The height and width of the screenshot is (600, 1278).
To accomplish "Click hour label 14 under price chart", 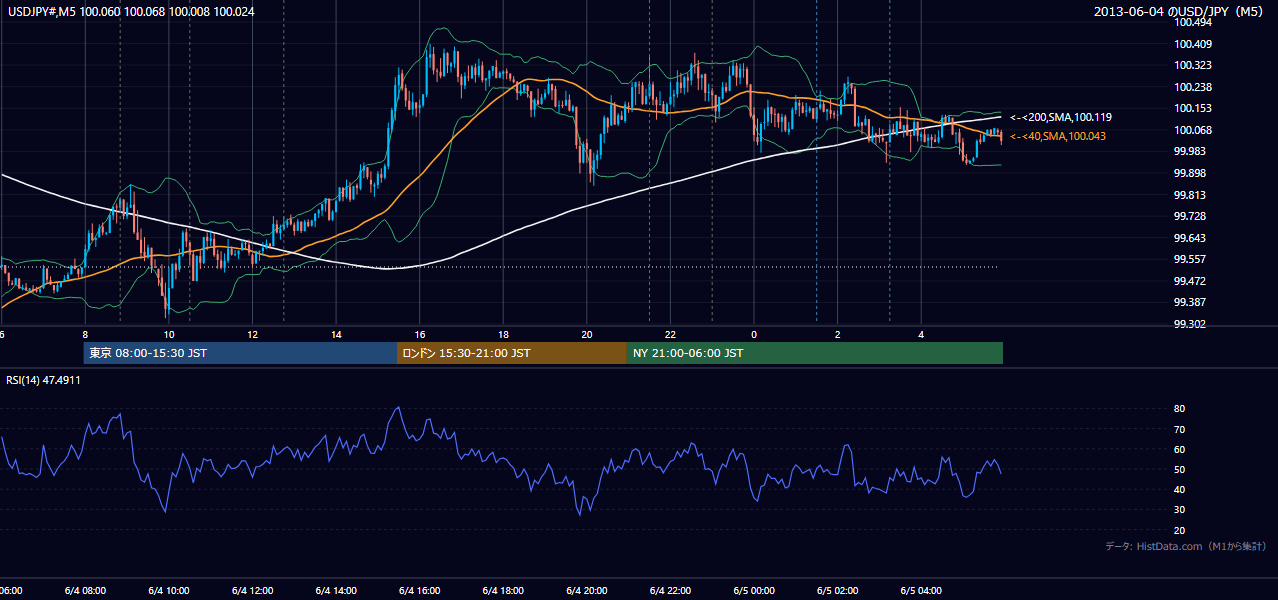I will [336, 335].
